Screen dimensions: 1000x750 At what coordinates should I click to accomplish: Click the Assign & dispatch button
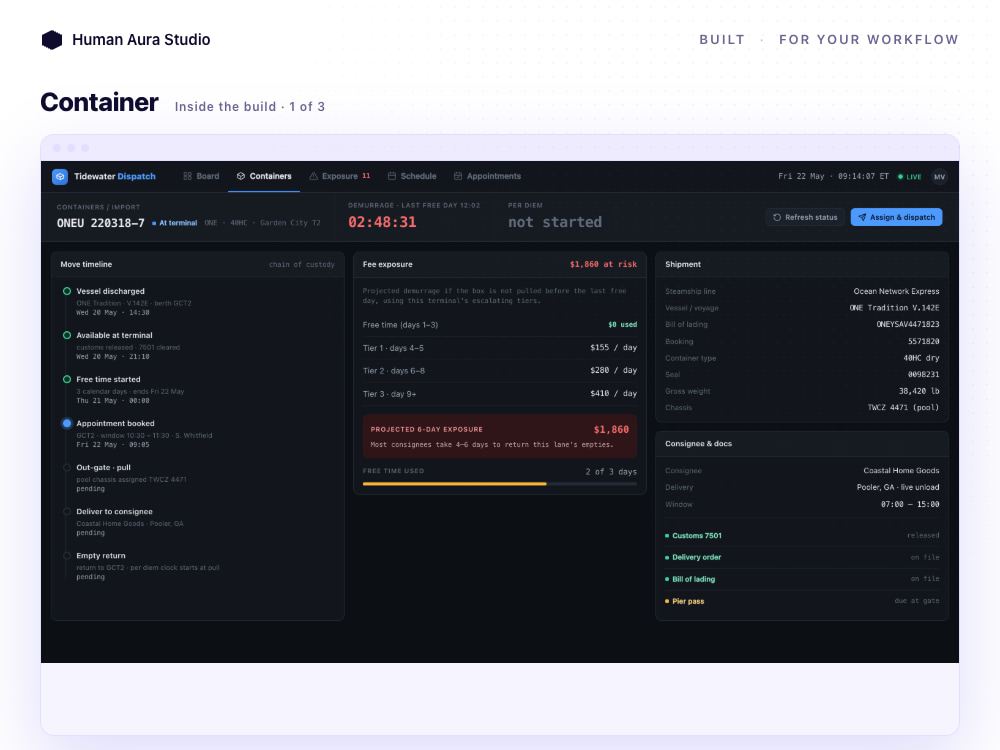pos(896,217)
